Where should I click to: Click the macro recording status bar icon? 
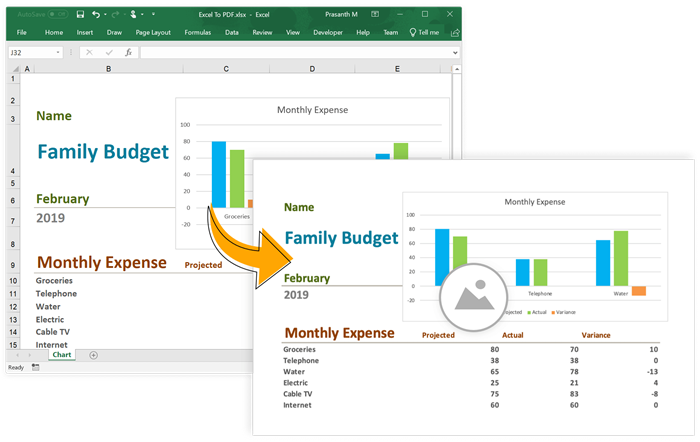(x=36, y=368)
